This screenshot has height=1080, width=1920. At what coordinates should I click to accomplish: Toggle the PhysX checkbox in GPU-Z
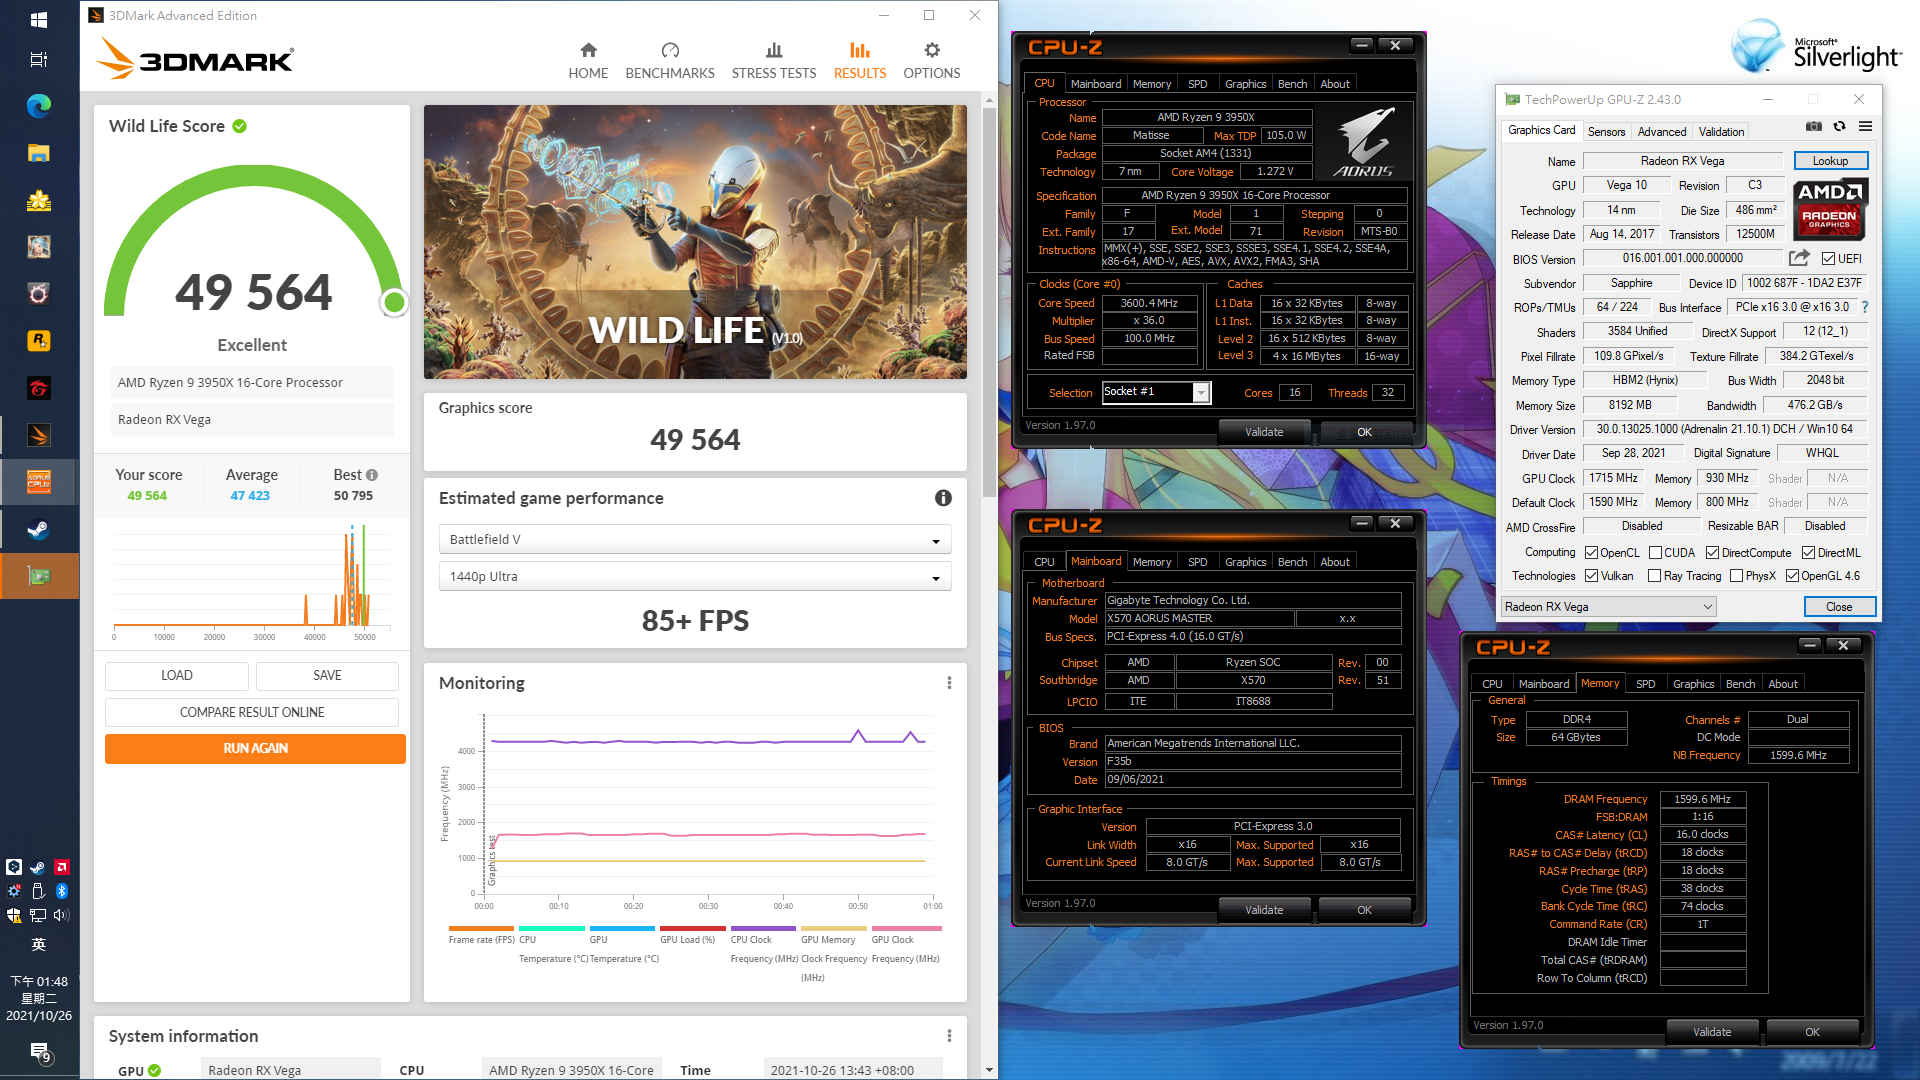(1736, 576)
